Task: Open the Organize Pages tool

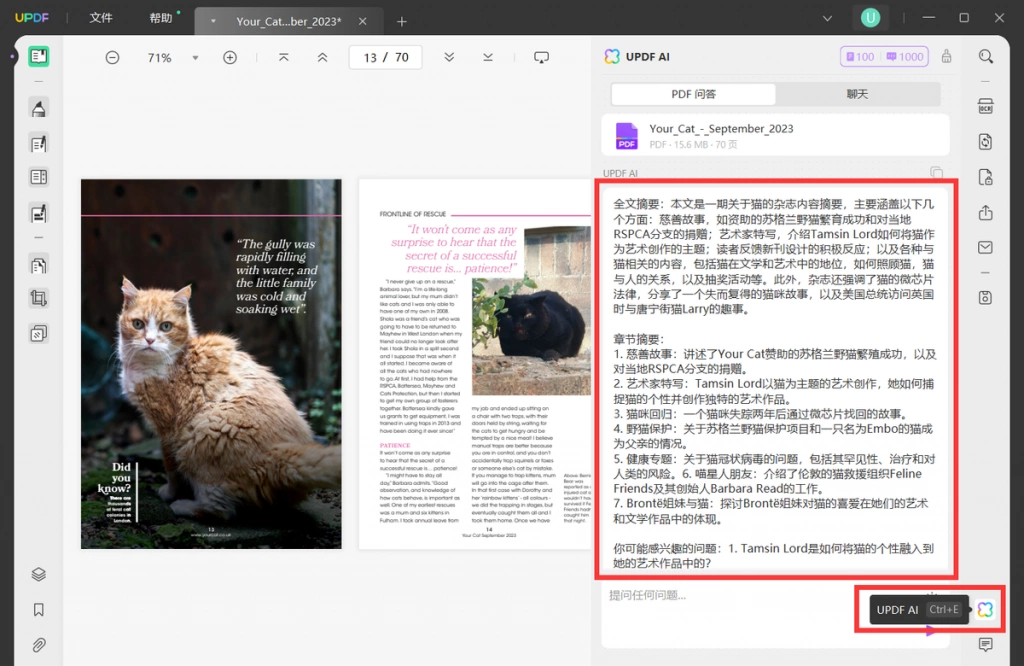Action: point(39,265)
